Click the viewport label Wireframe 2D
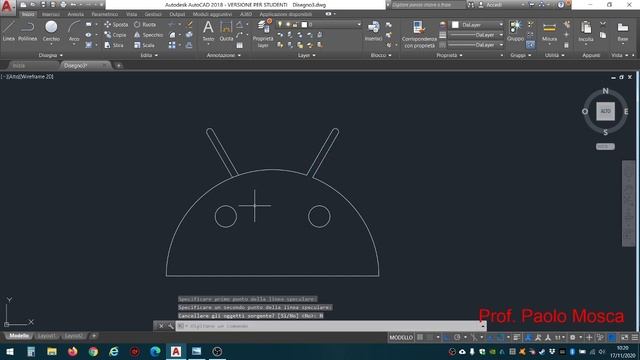 point(36,76)
